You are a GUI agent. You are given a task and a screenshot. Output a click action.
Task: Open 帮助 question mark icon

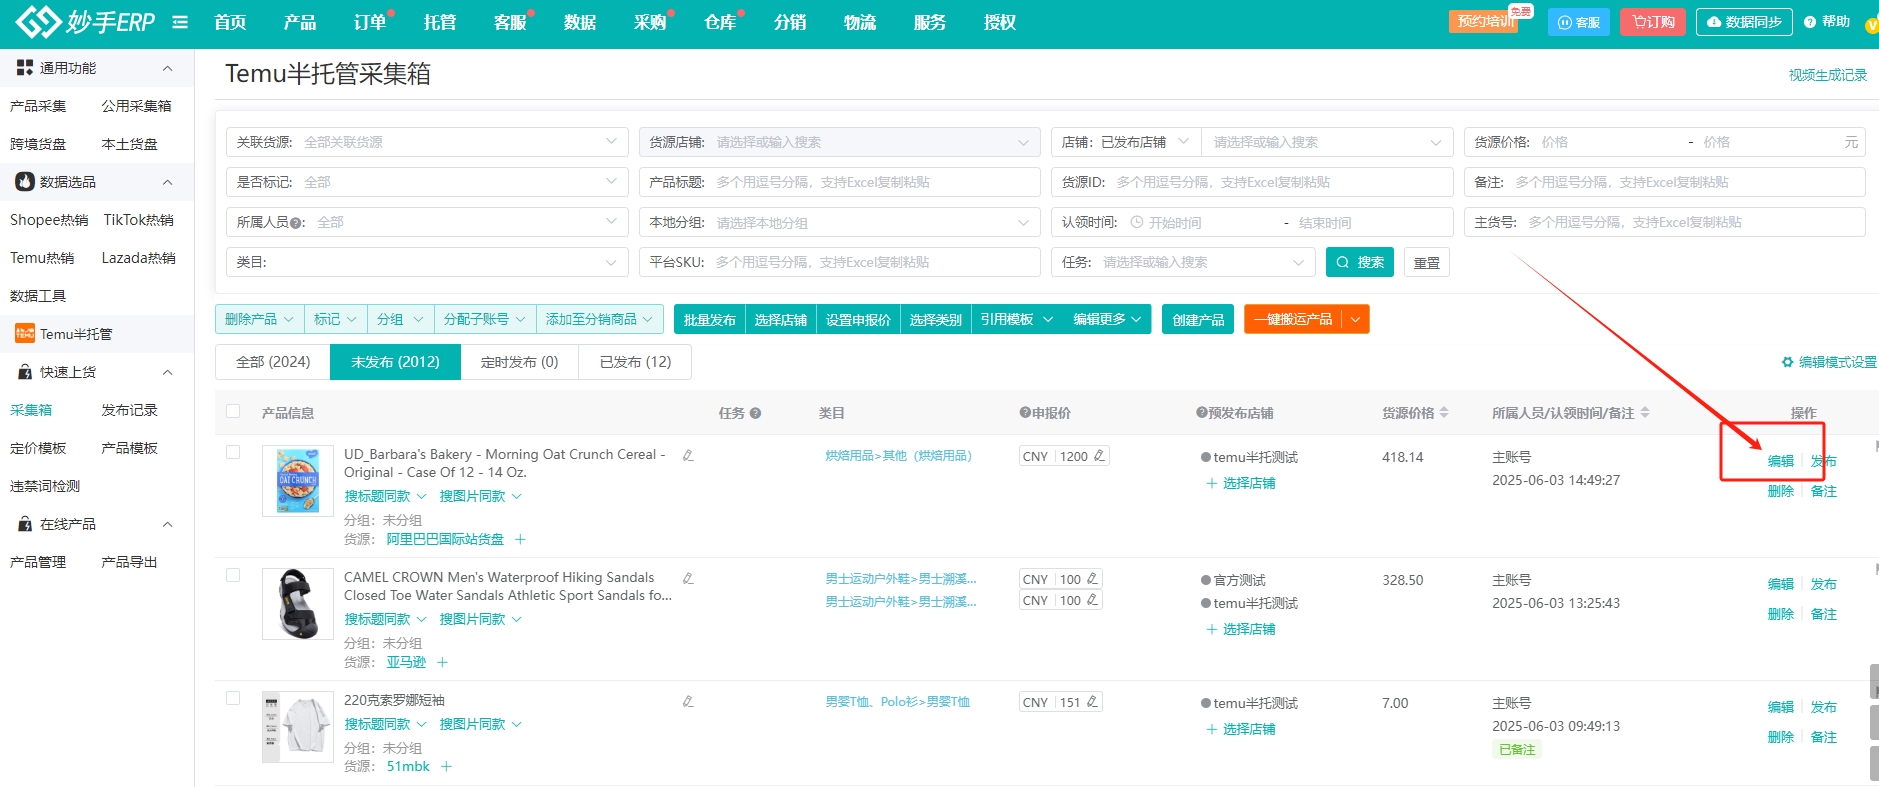[1810, 22]
